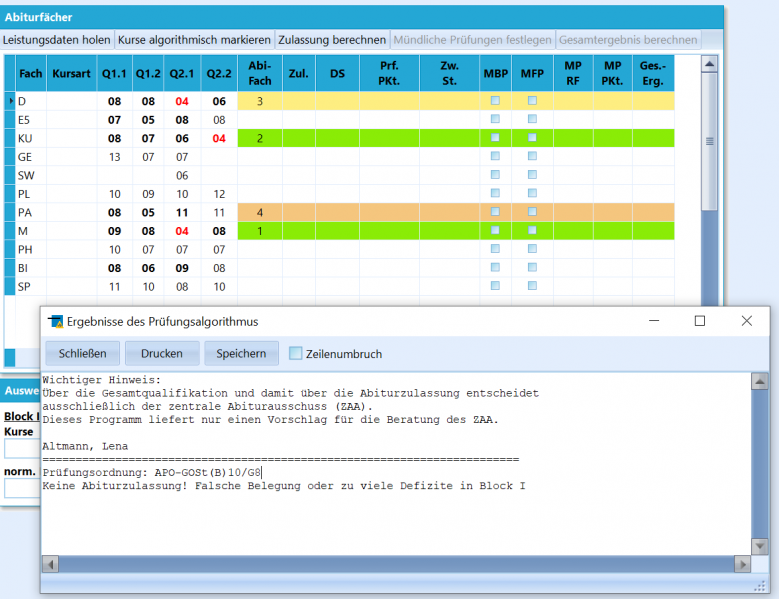Click the 12 grade in row PL
779x599 pixels.
[x=219, y=194]
